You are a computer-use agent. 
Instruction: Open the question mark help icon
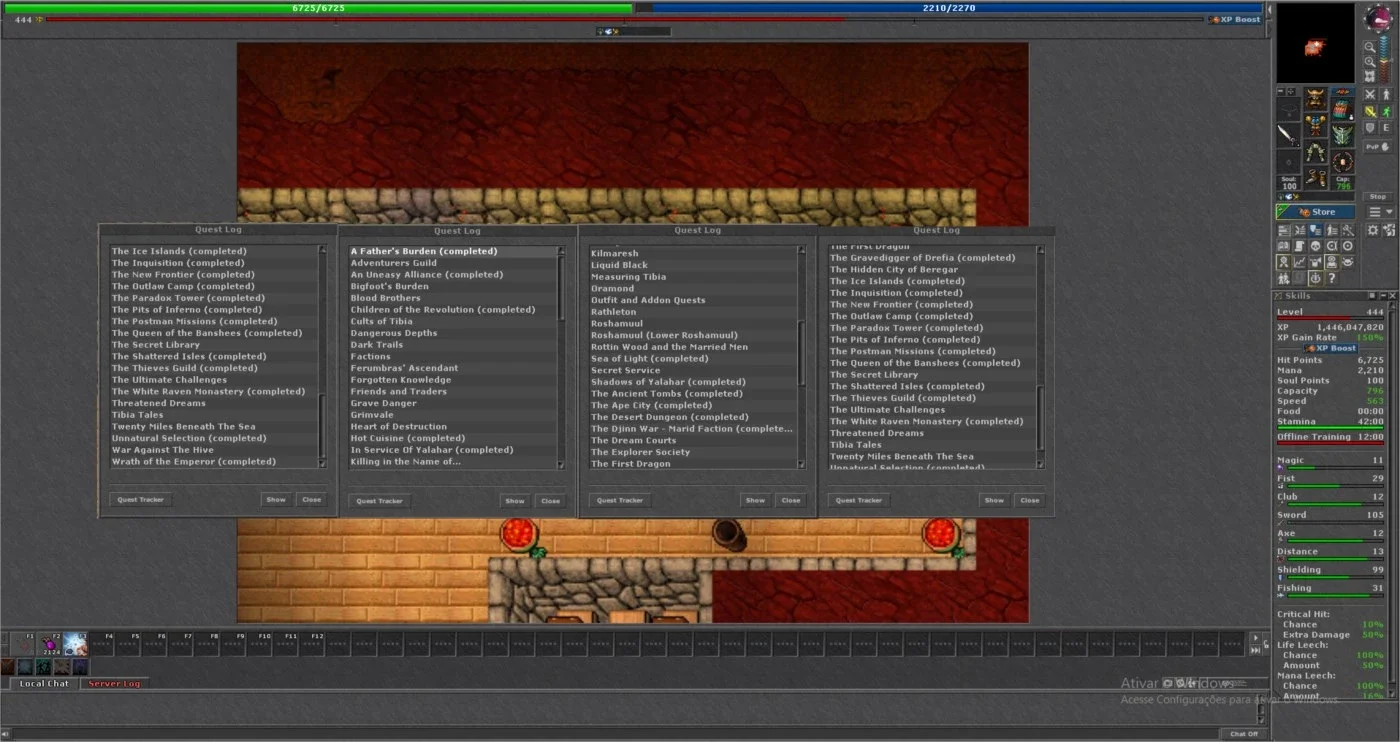(1331, 278)
